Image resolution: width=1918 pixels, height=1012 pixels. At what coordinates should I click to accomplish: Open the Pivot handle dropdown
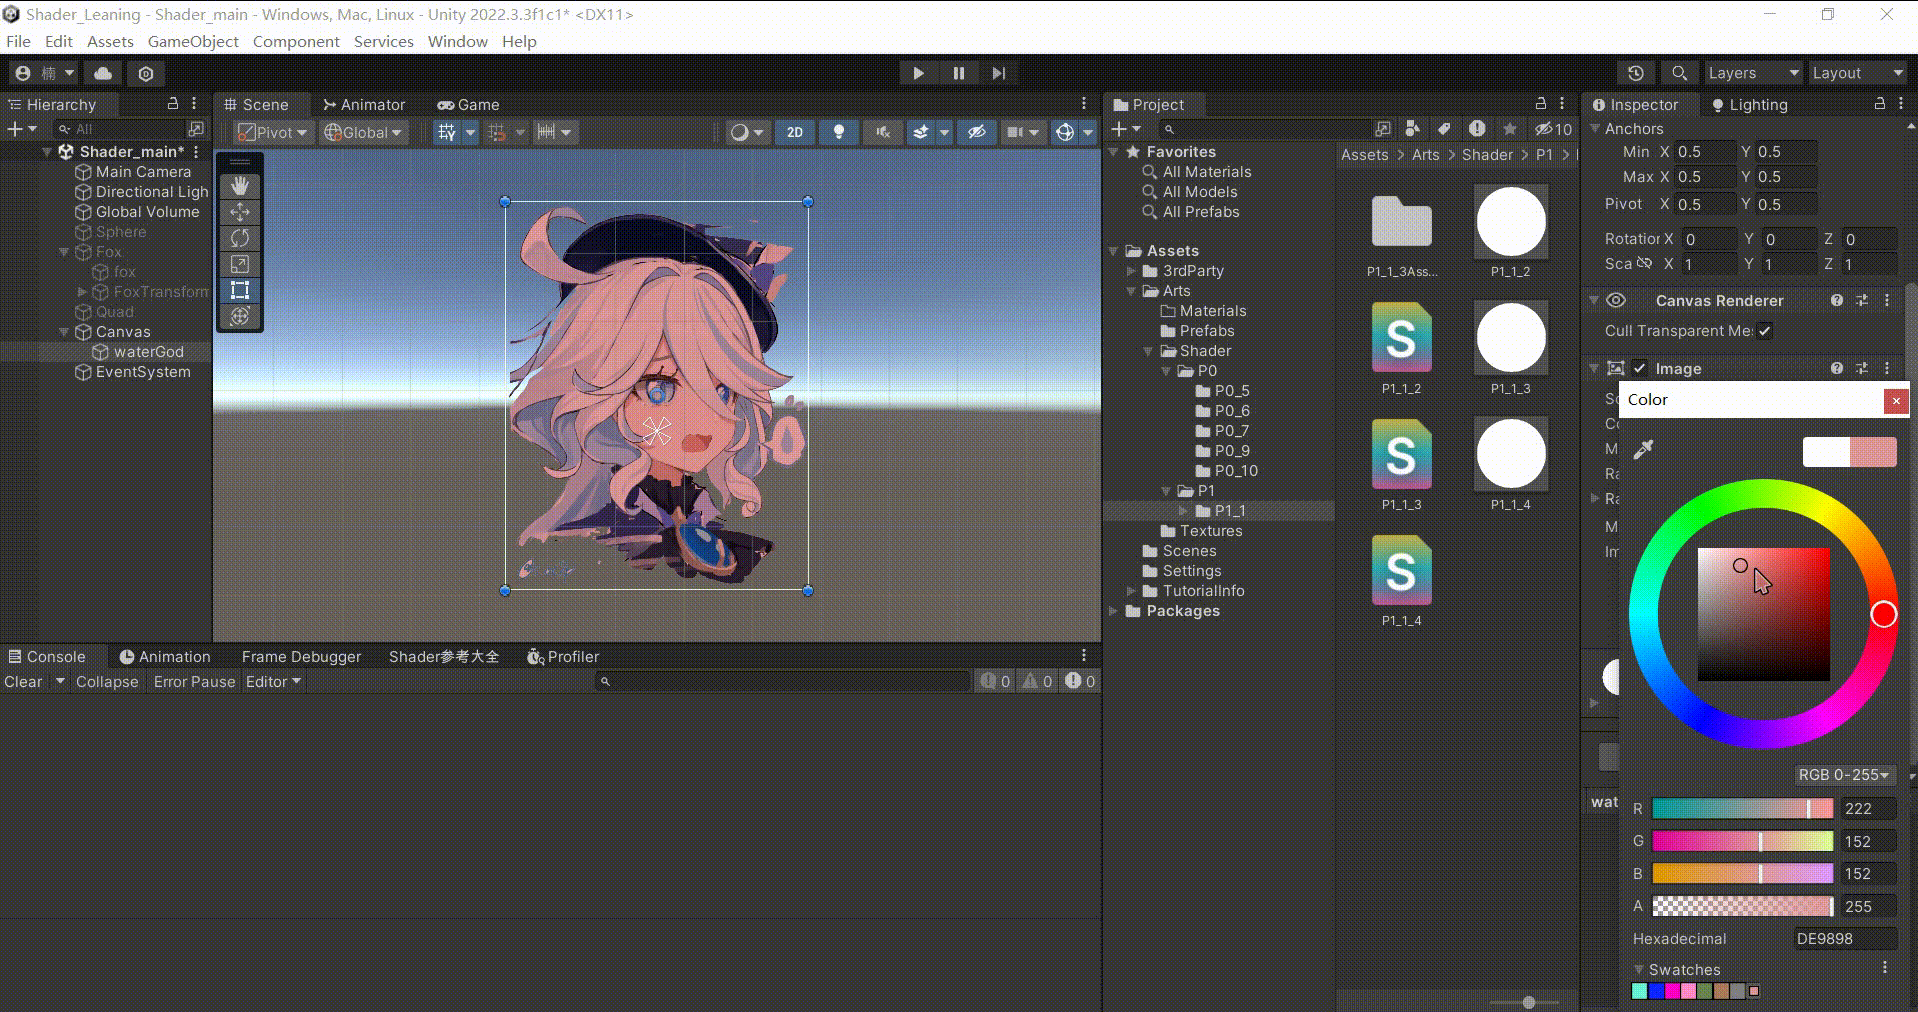point(273,132)
